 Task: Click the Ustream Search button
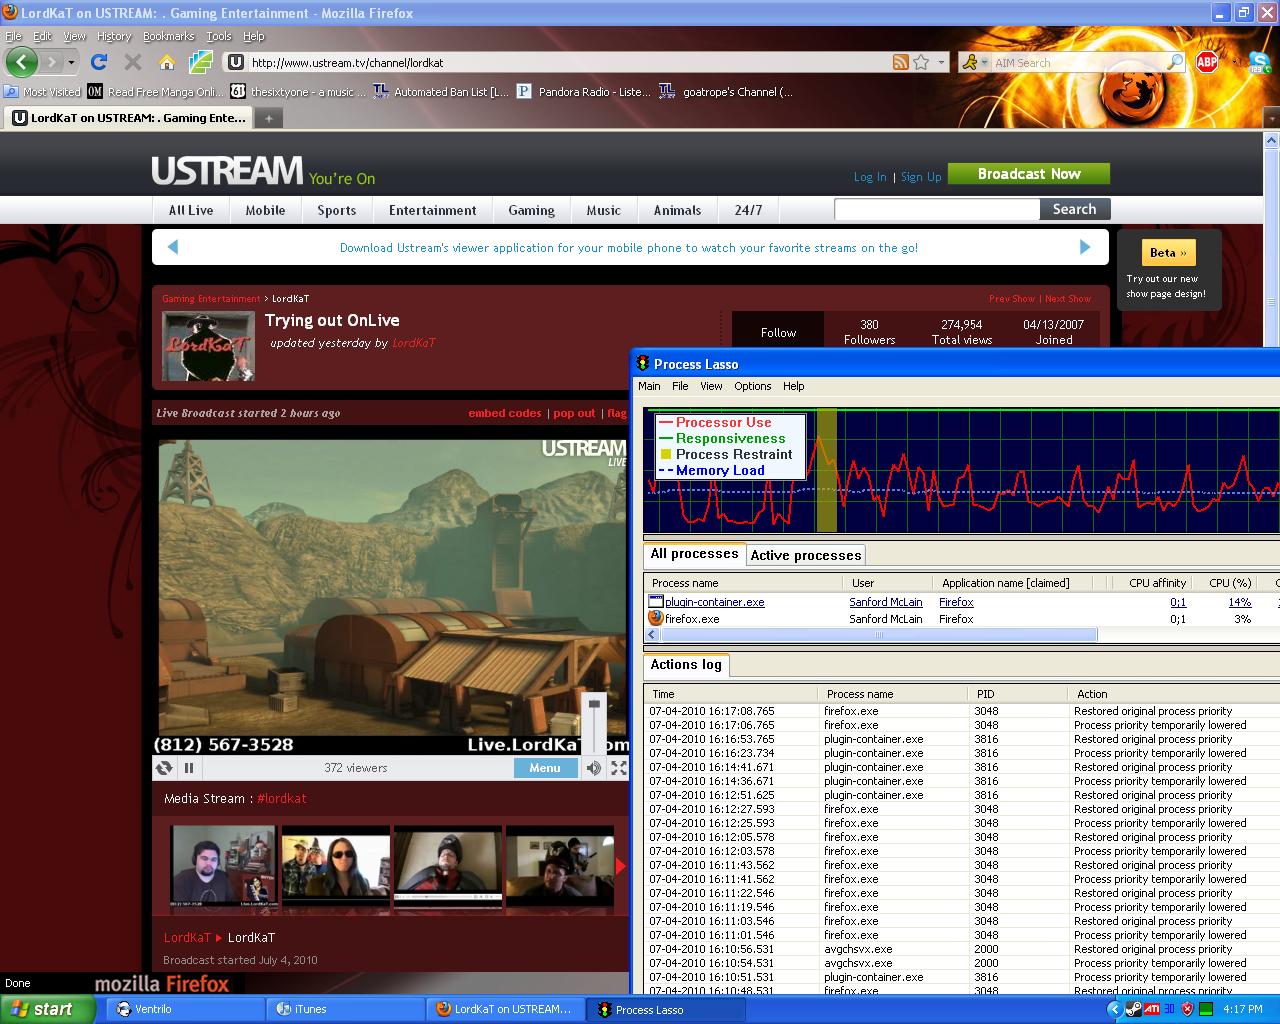1075,209
